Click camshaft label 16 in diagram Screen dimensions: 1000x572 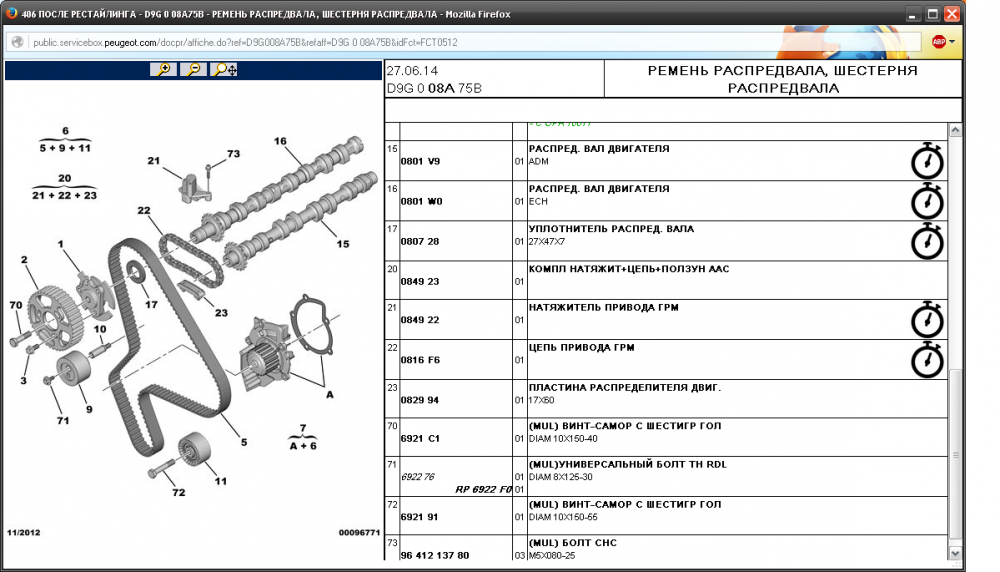(281, 141)
